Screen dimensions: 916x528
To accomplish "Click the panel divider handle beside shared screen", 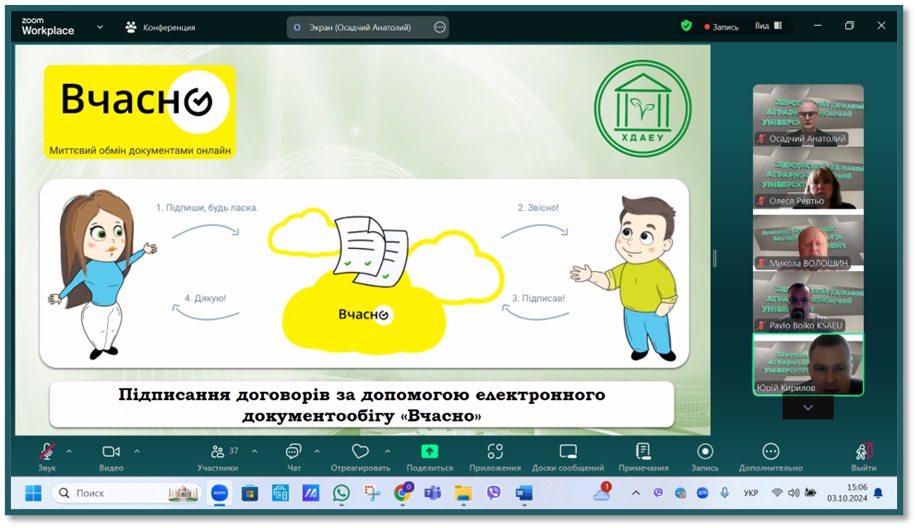I will (714, 258).
